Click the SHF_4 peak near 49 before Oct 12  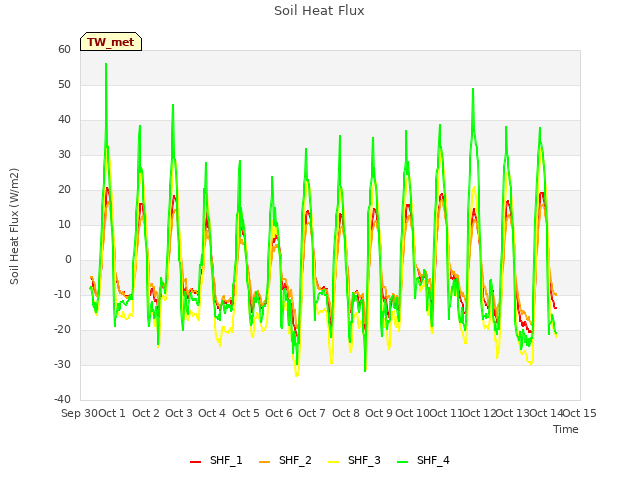(x=473, y=89)
